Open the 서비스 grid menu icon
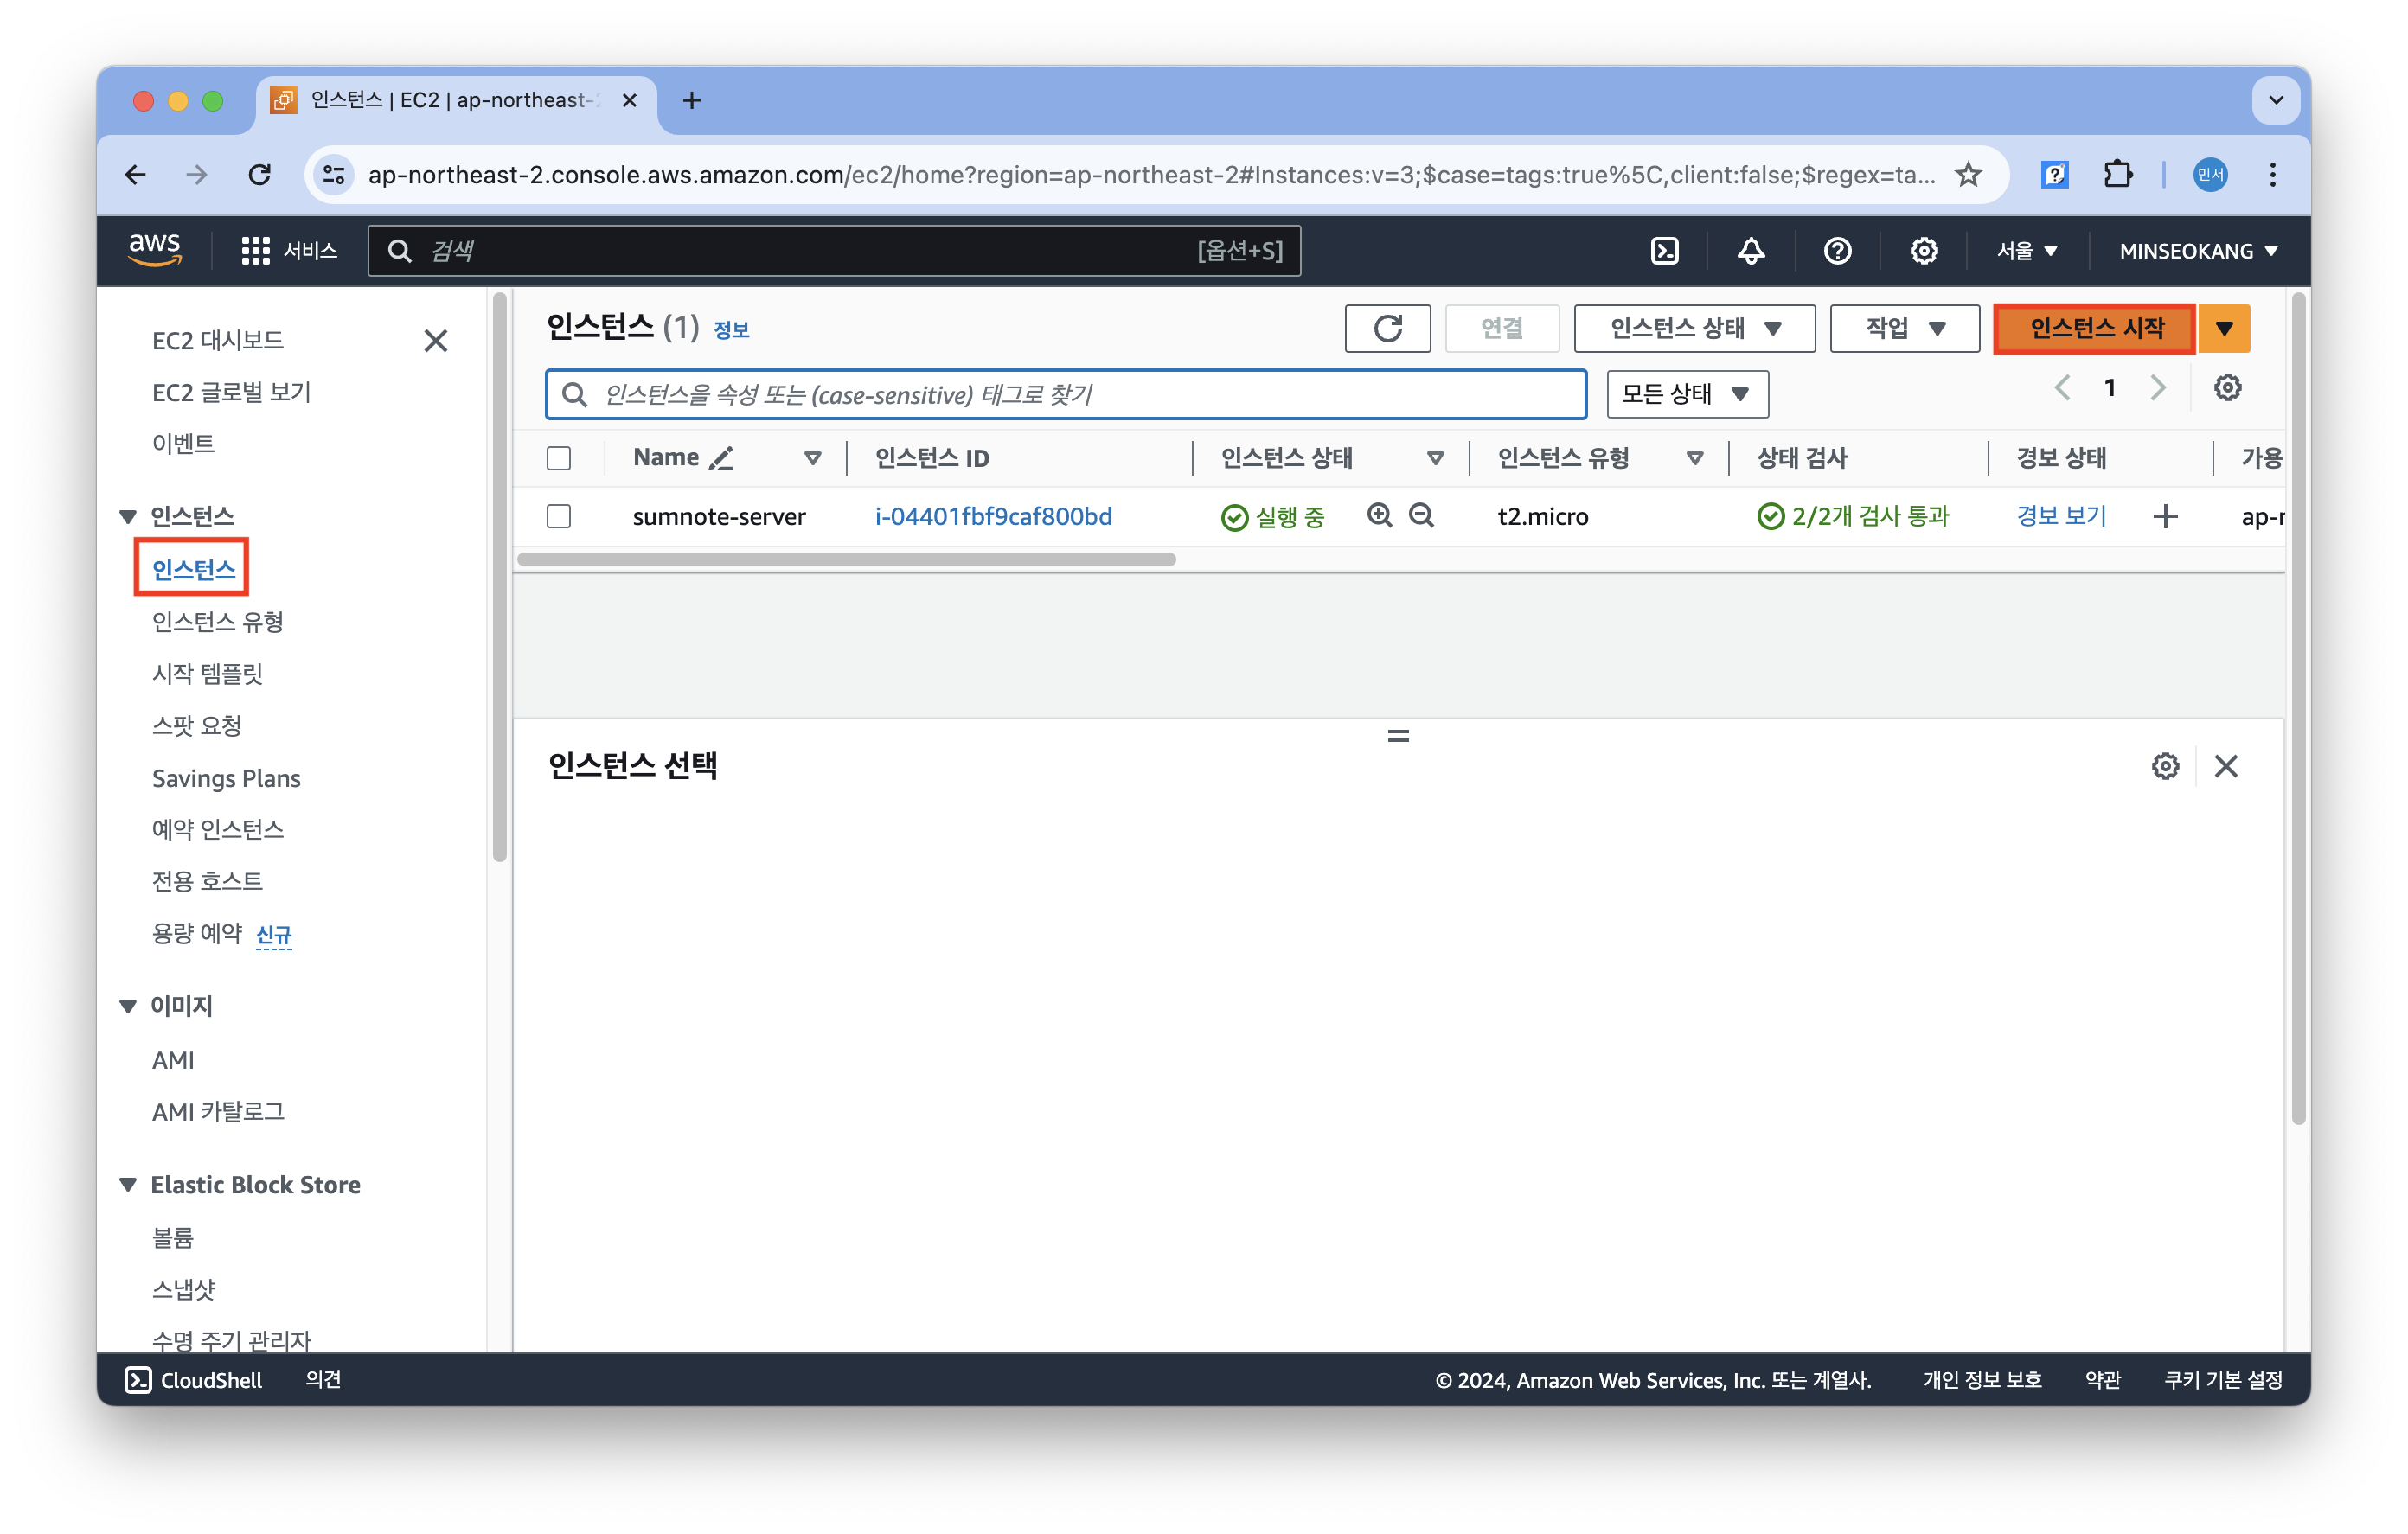 (x=255, y=251)
